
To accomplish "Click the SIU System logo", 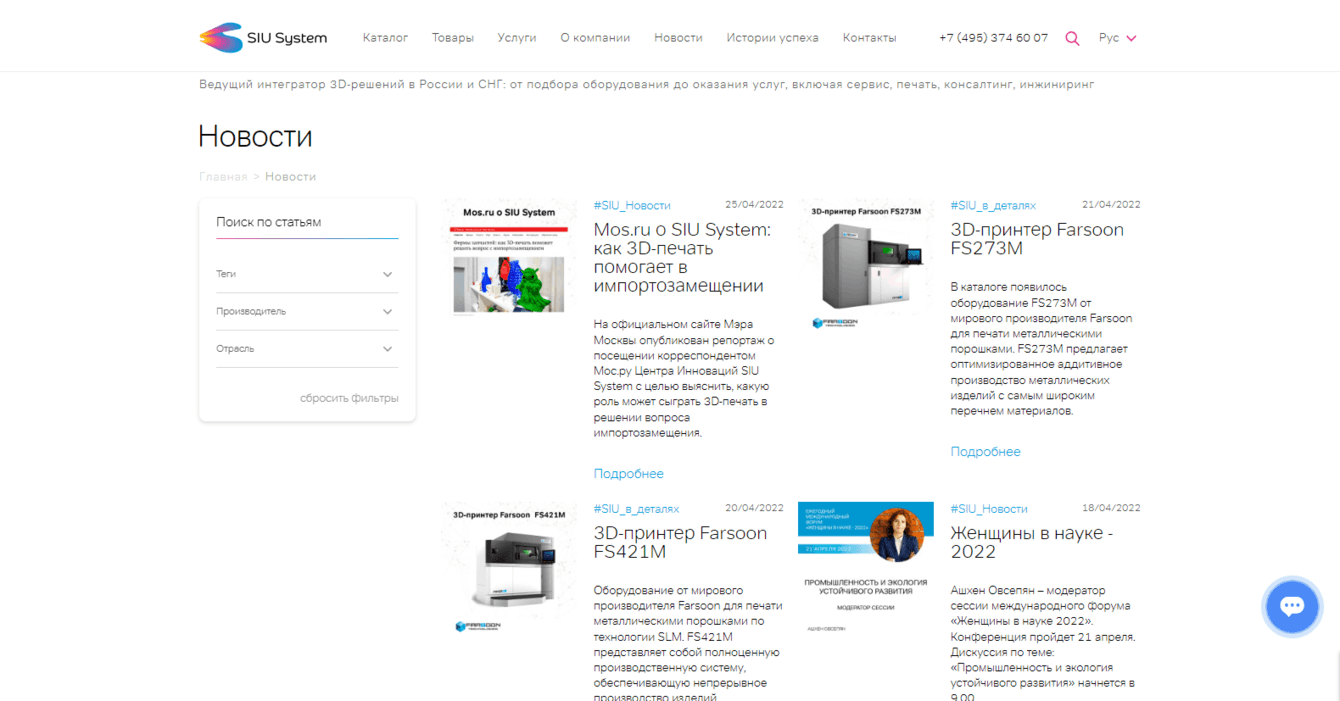I will pos(263,38).
